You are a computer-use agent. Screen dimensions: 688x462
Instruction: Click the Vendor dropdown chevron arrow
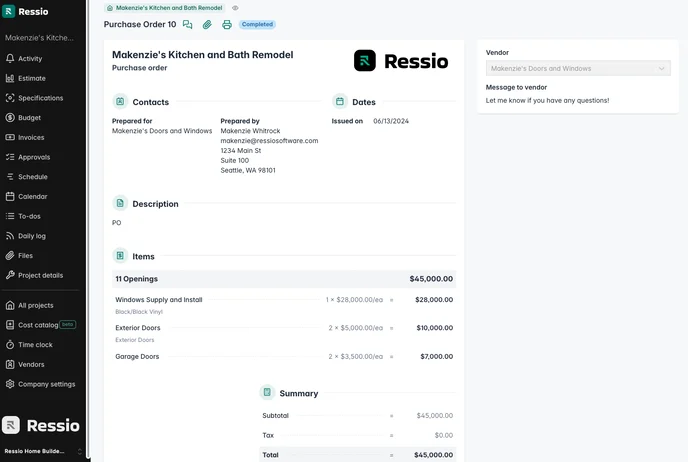(661, 68)
